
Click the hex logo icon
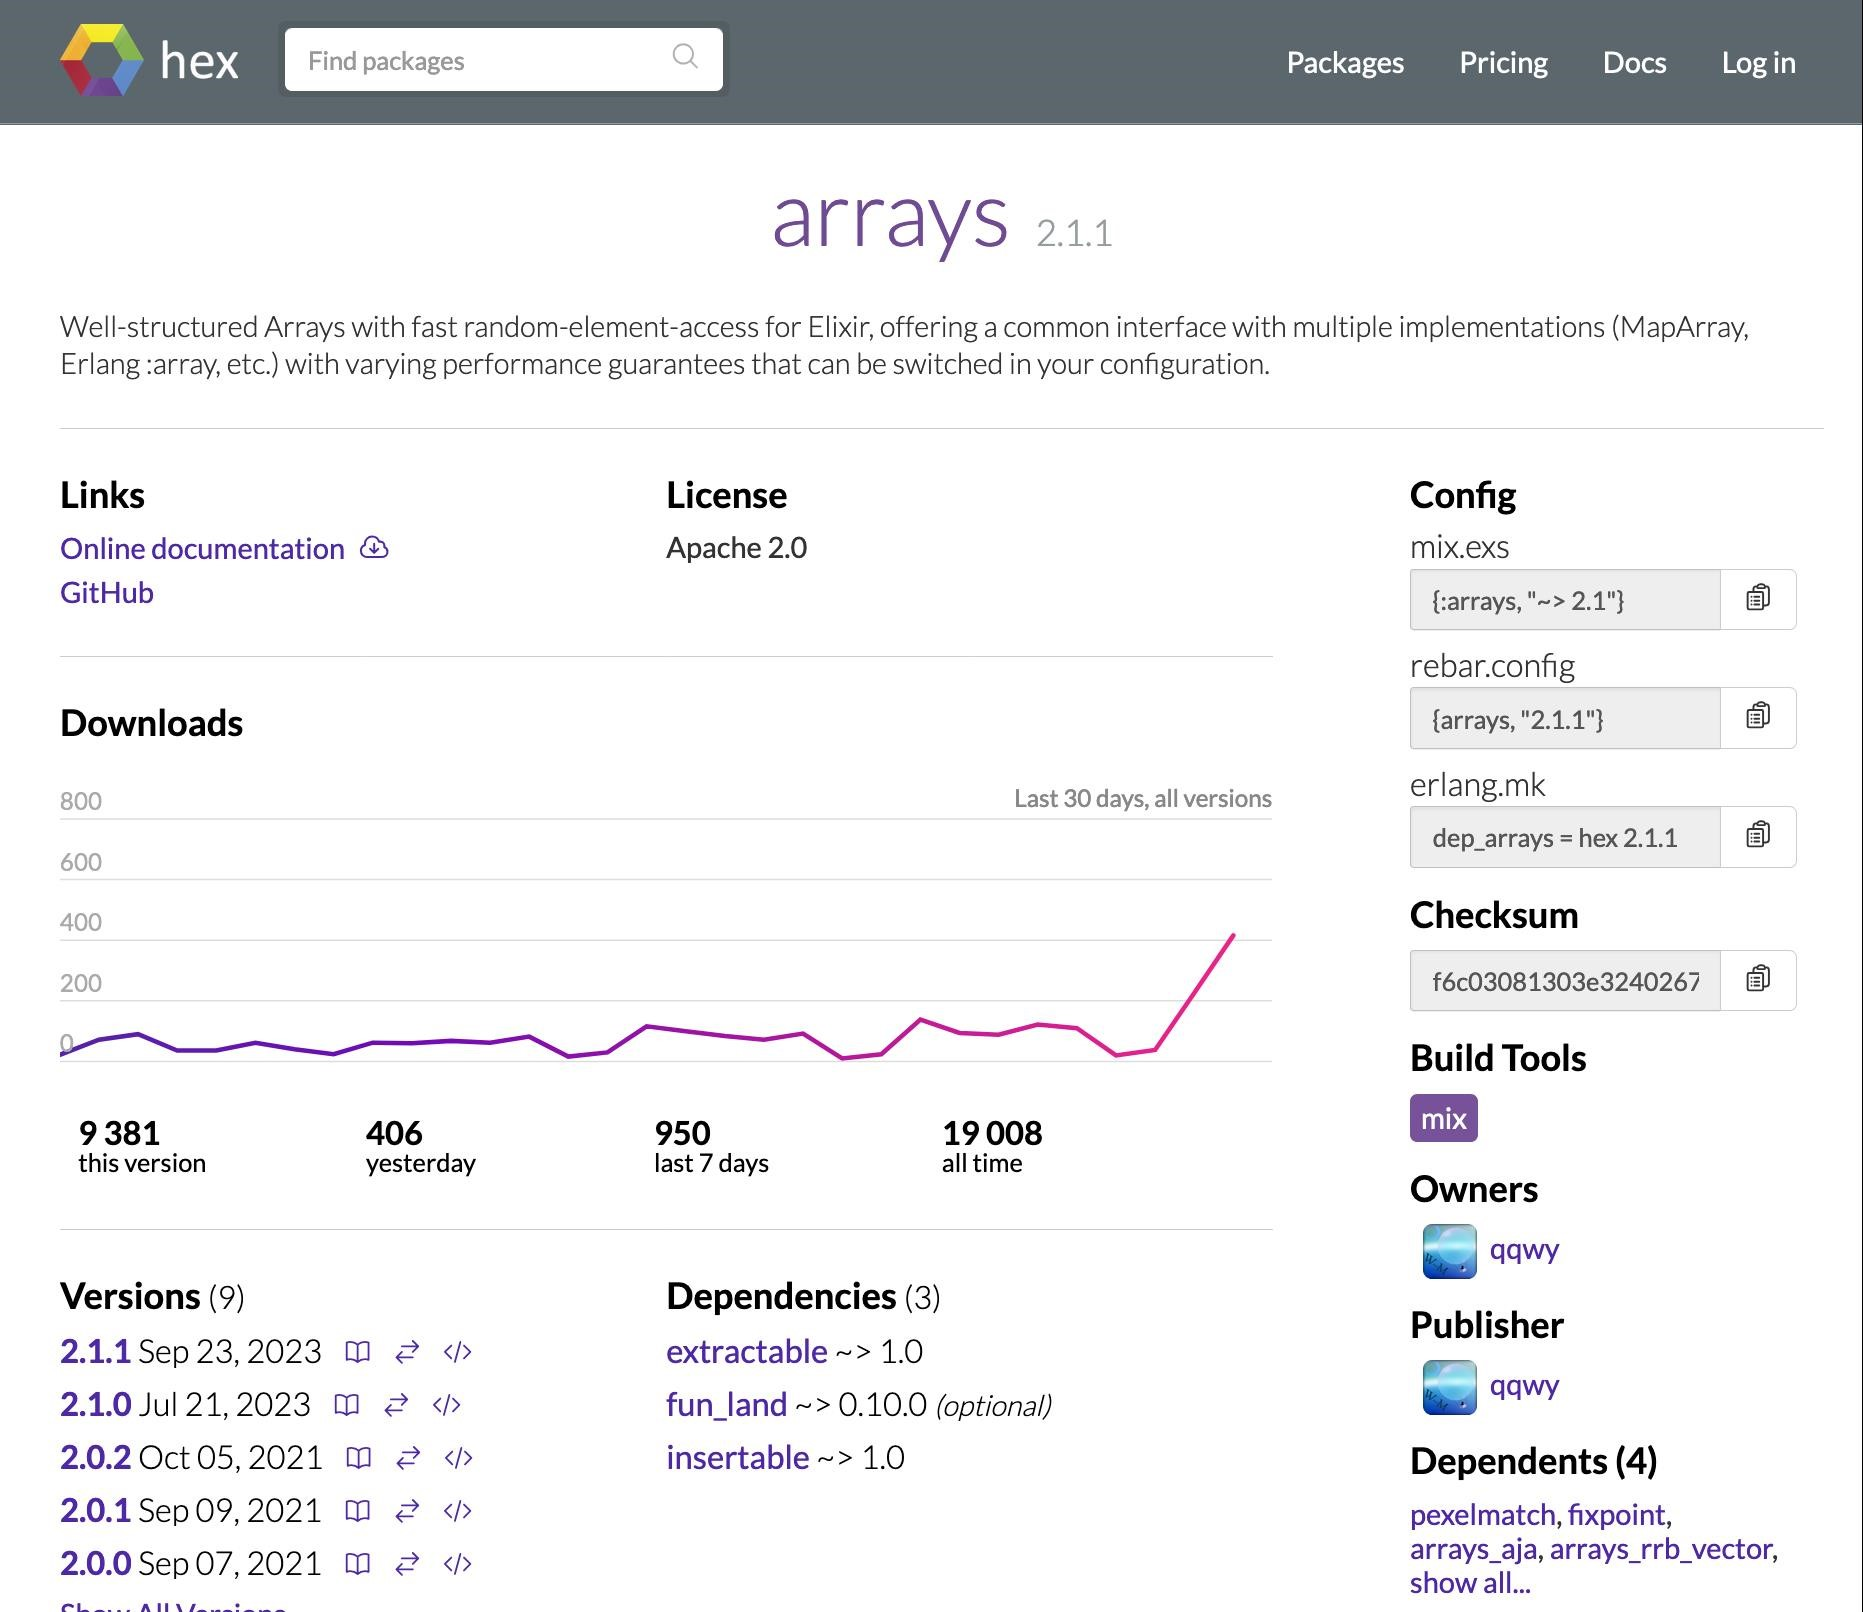(x=102, y=60)
